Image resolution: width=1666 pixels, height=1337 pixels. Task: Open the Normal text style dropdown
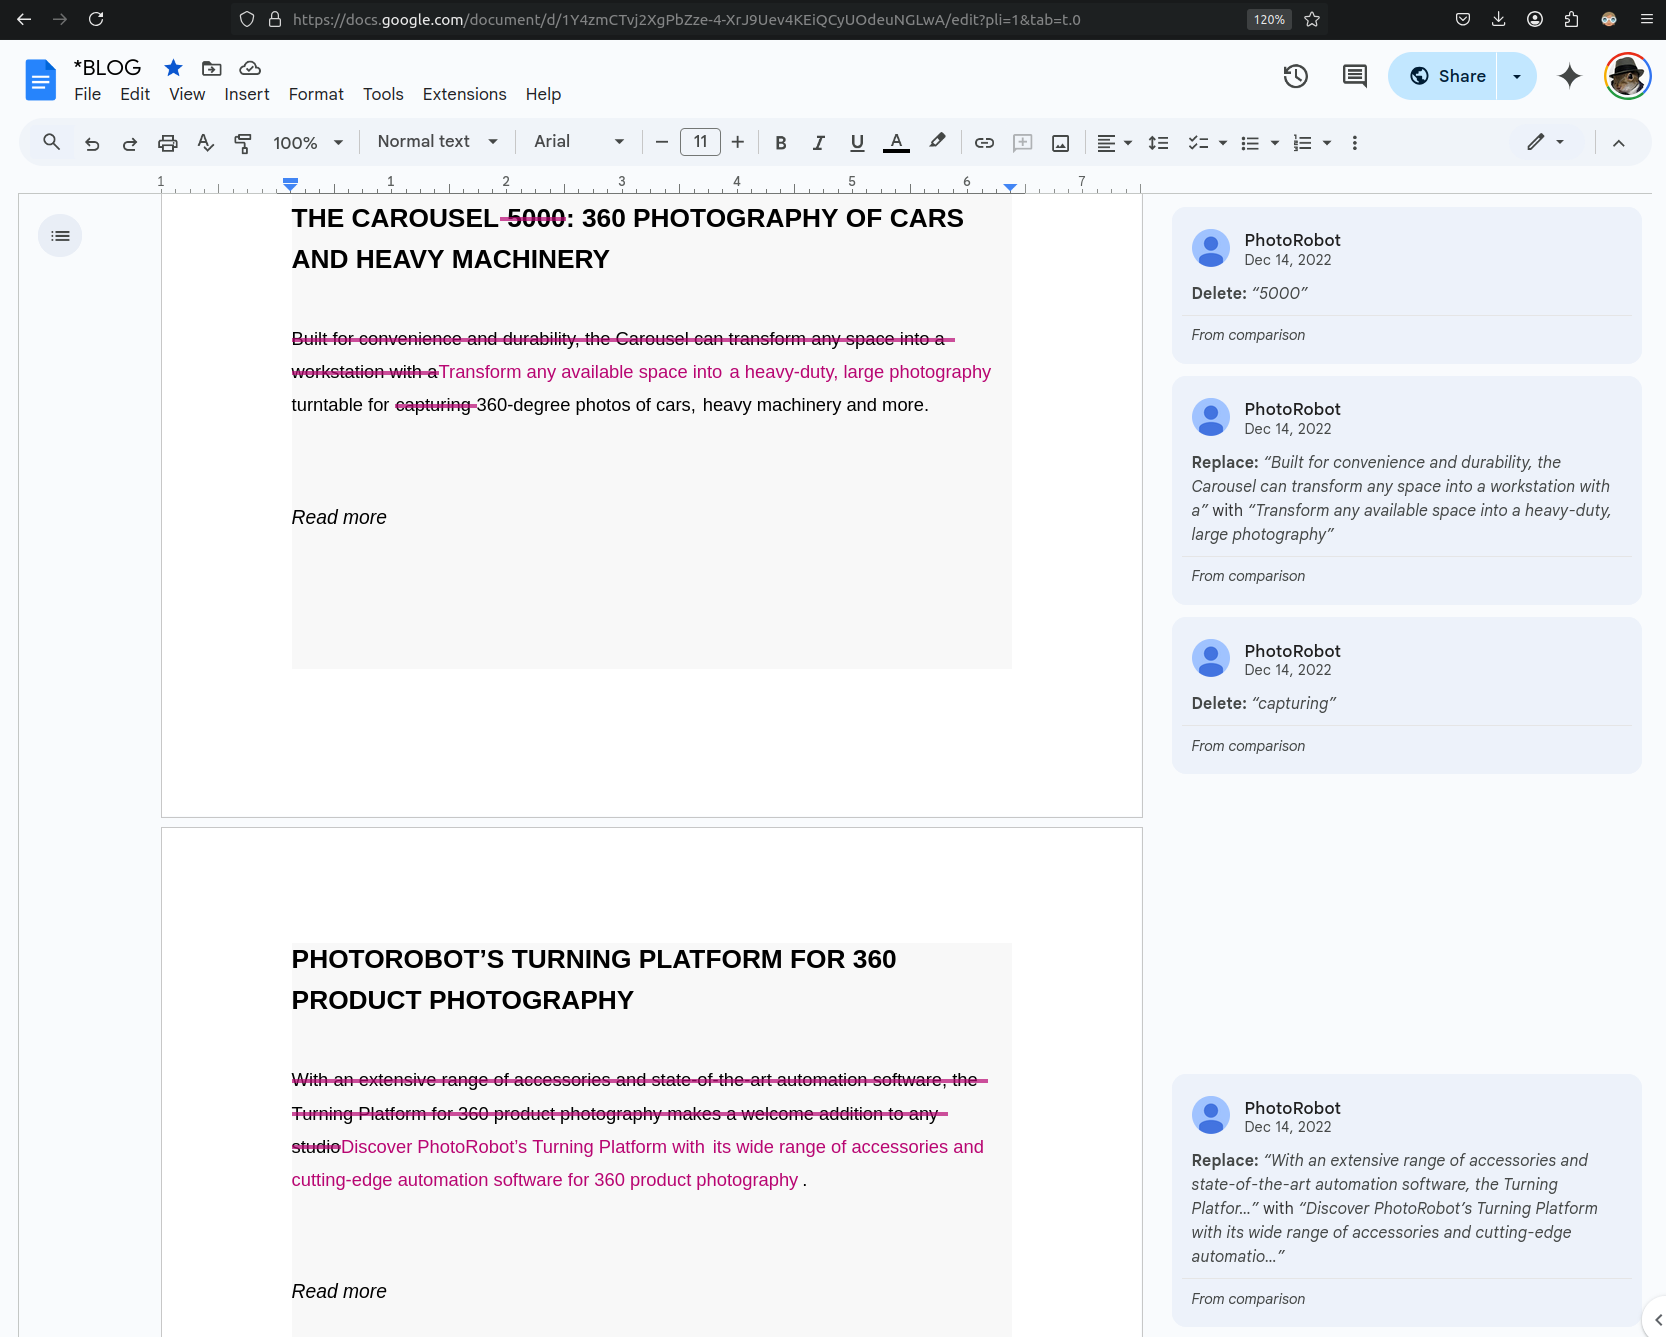pos(437,142)
